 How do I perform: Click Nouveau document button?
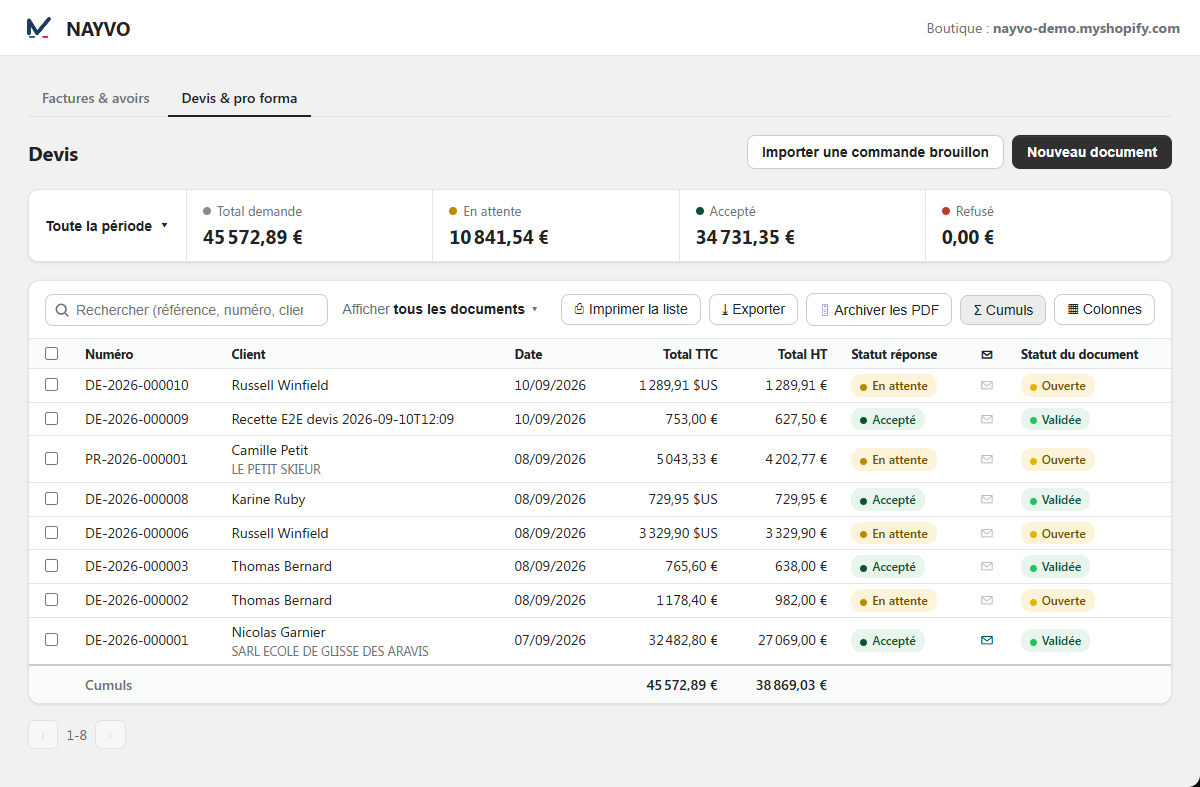pyautogui.click(x=1092, y=152)
